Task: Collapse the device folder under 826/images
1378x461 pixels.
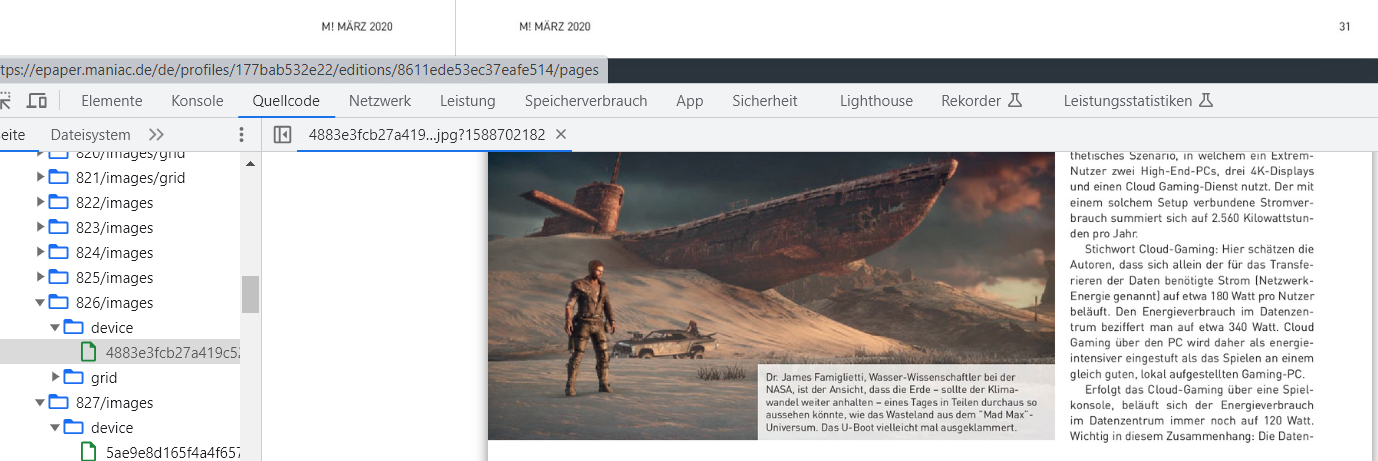Action: pyautogui.click(x=55, y=327)
